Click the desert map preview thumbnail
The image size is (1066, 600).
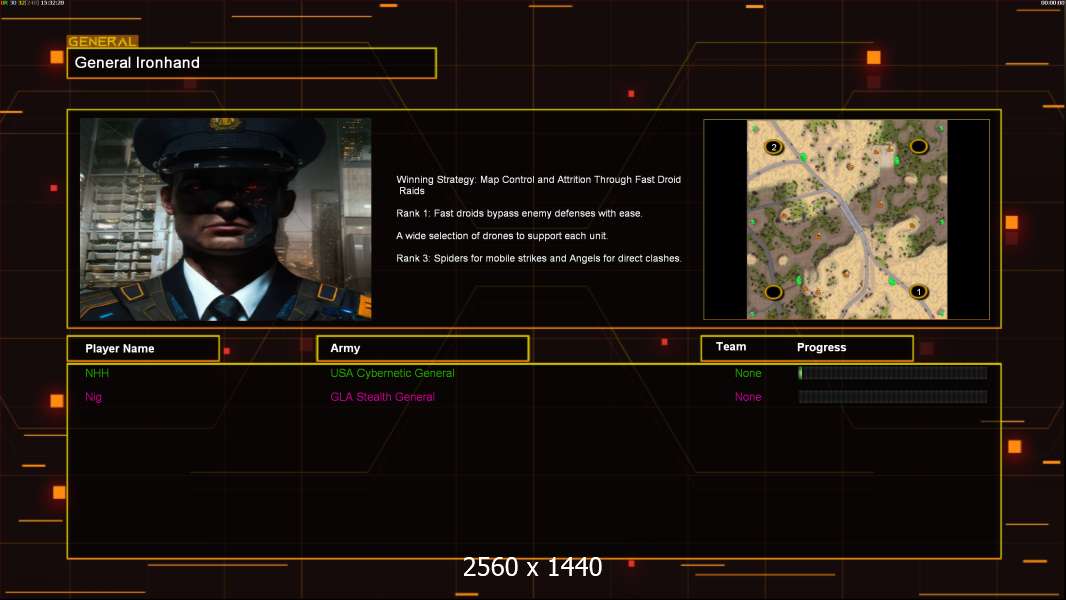point(847,219)
